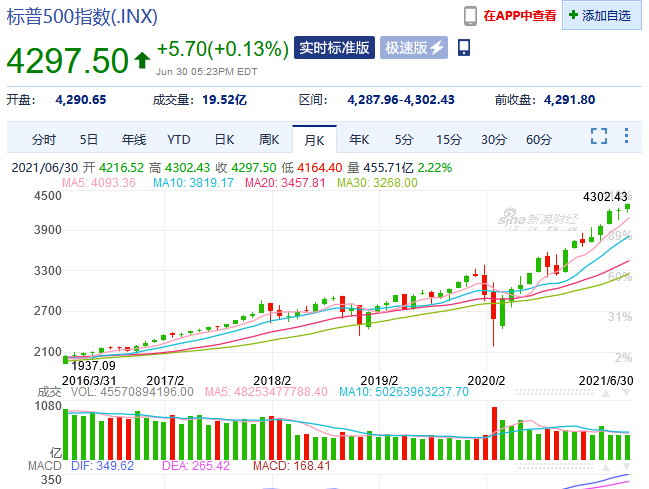Click the Jun 30 05:23PM EDT timestamp
The width and height of the screenshot is (649, 489).
[x=207, y=72]
